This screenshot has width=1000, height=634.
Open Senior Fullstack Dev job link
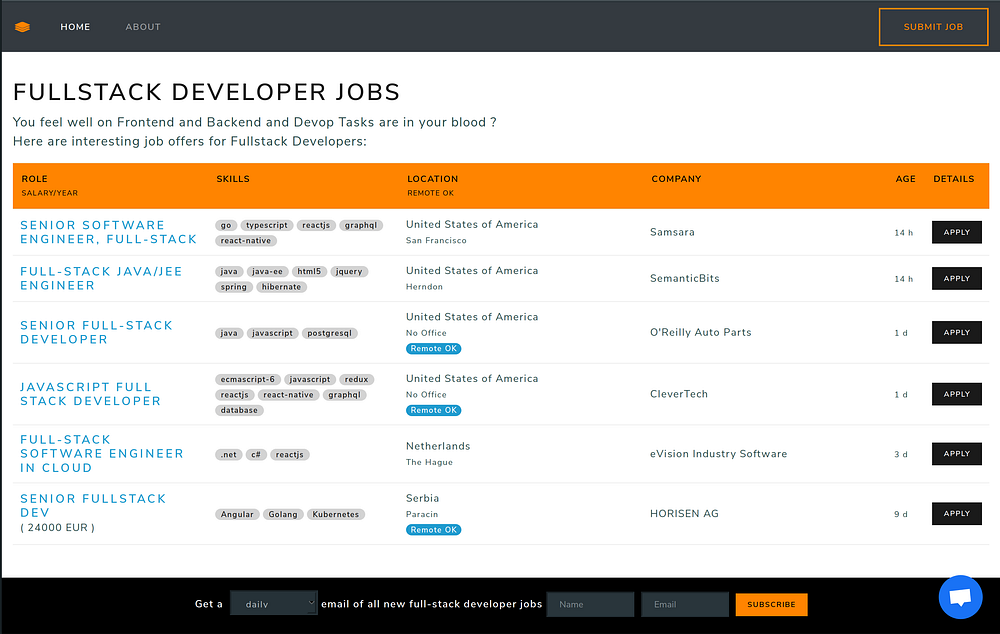tap(93, 505)
